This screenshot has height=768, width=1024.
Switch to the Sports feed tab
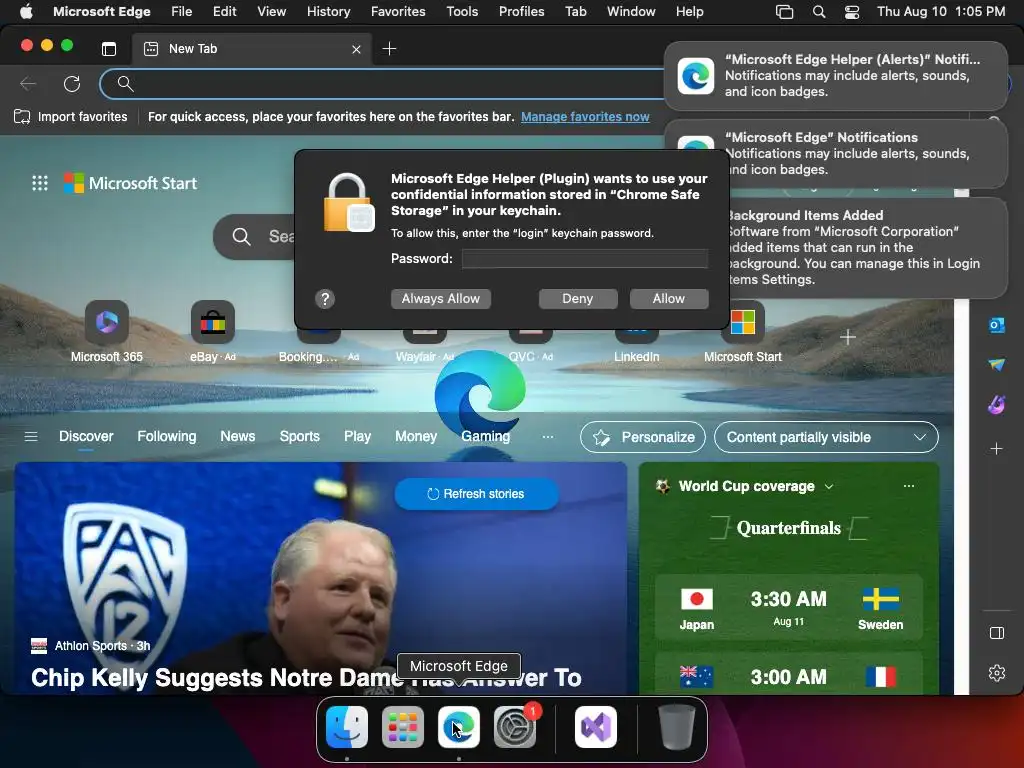[x=300, y=436]
